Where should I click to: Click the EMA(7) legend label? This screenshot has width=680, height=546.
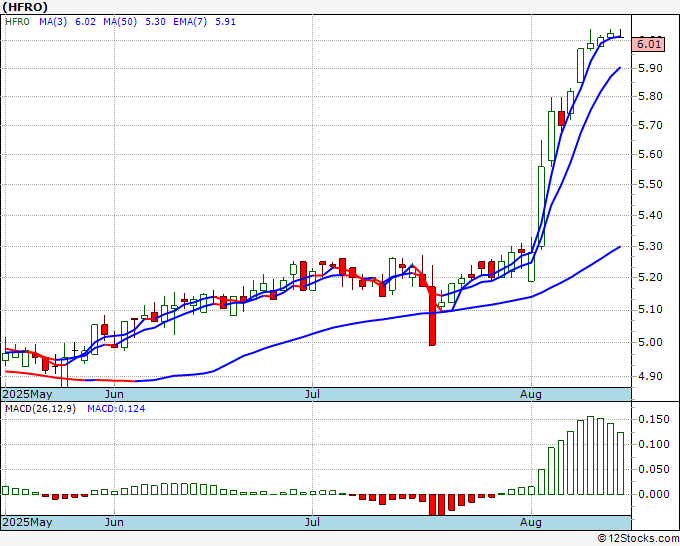pos(190,22)
